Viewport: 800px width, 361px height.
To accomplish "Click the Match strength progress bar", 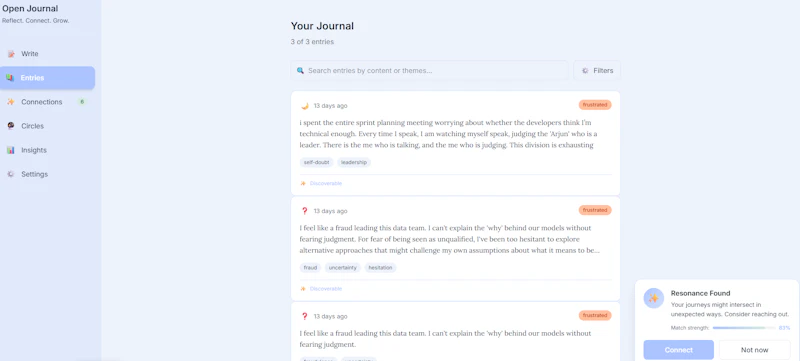I will [743, 328].
